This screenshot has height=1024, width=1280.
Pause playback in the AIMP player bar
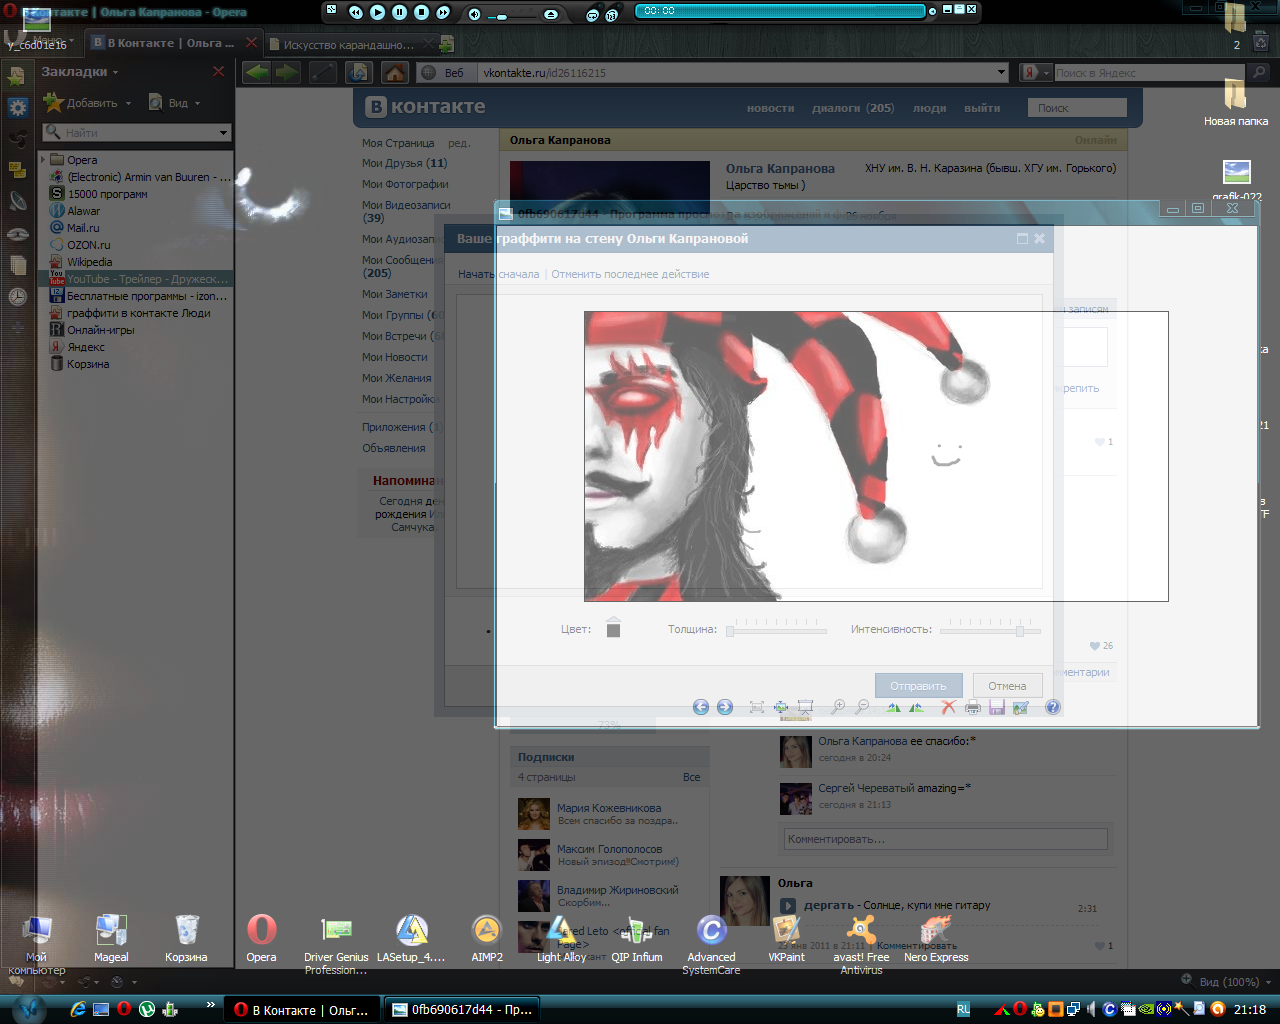400,12
